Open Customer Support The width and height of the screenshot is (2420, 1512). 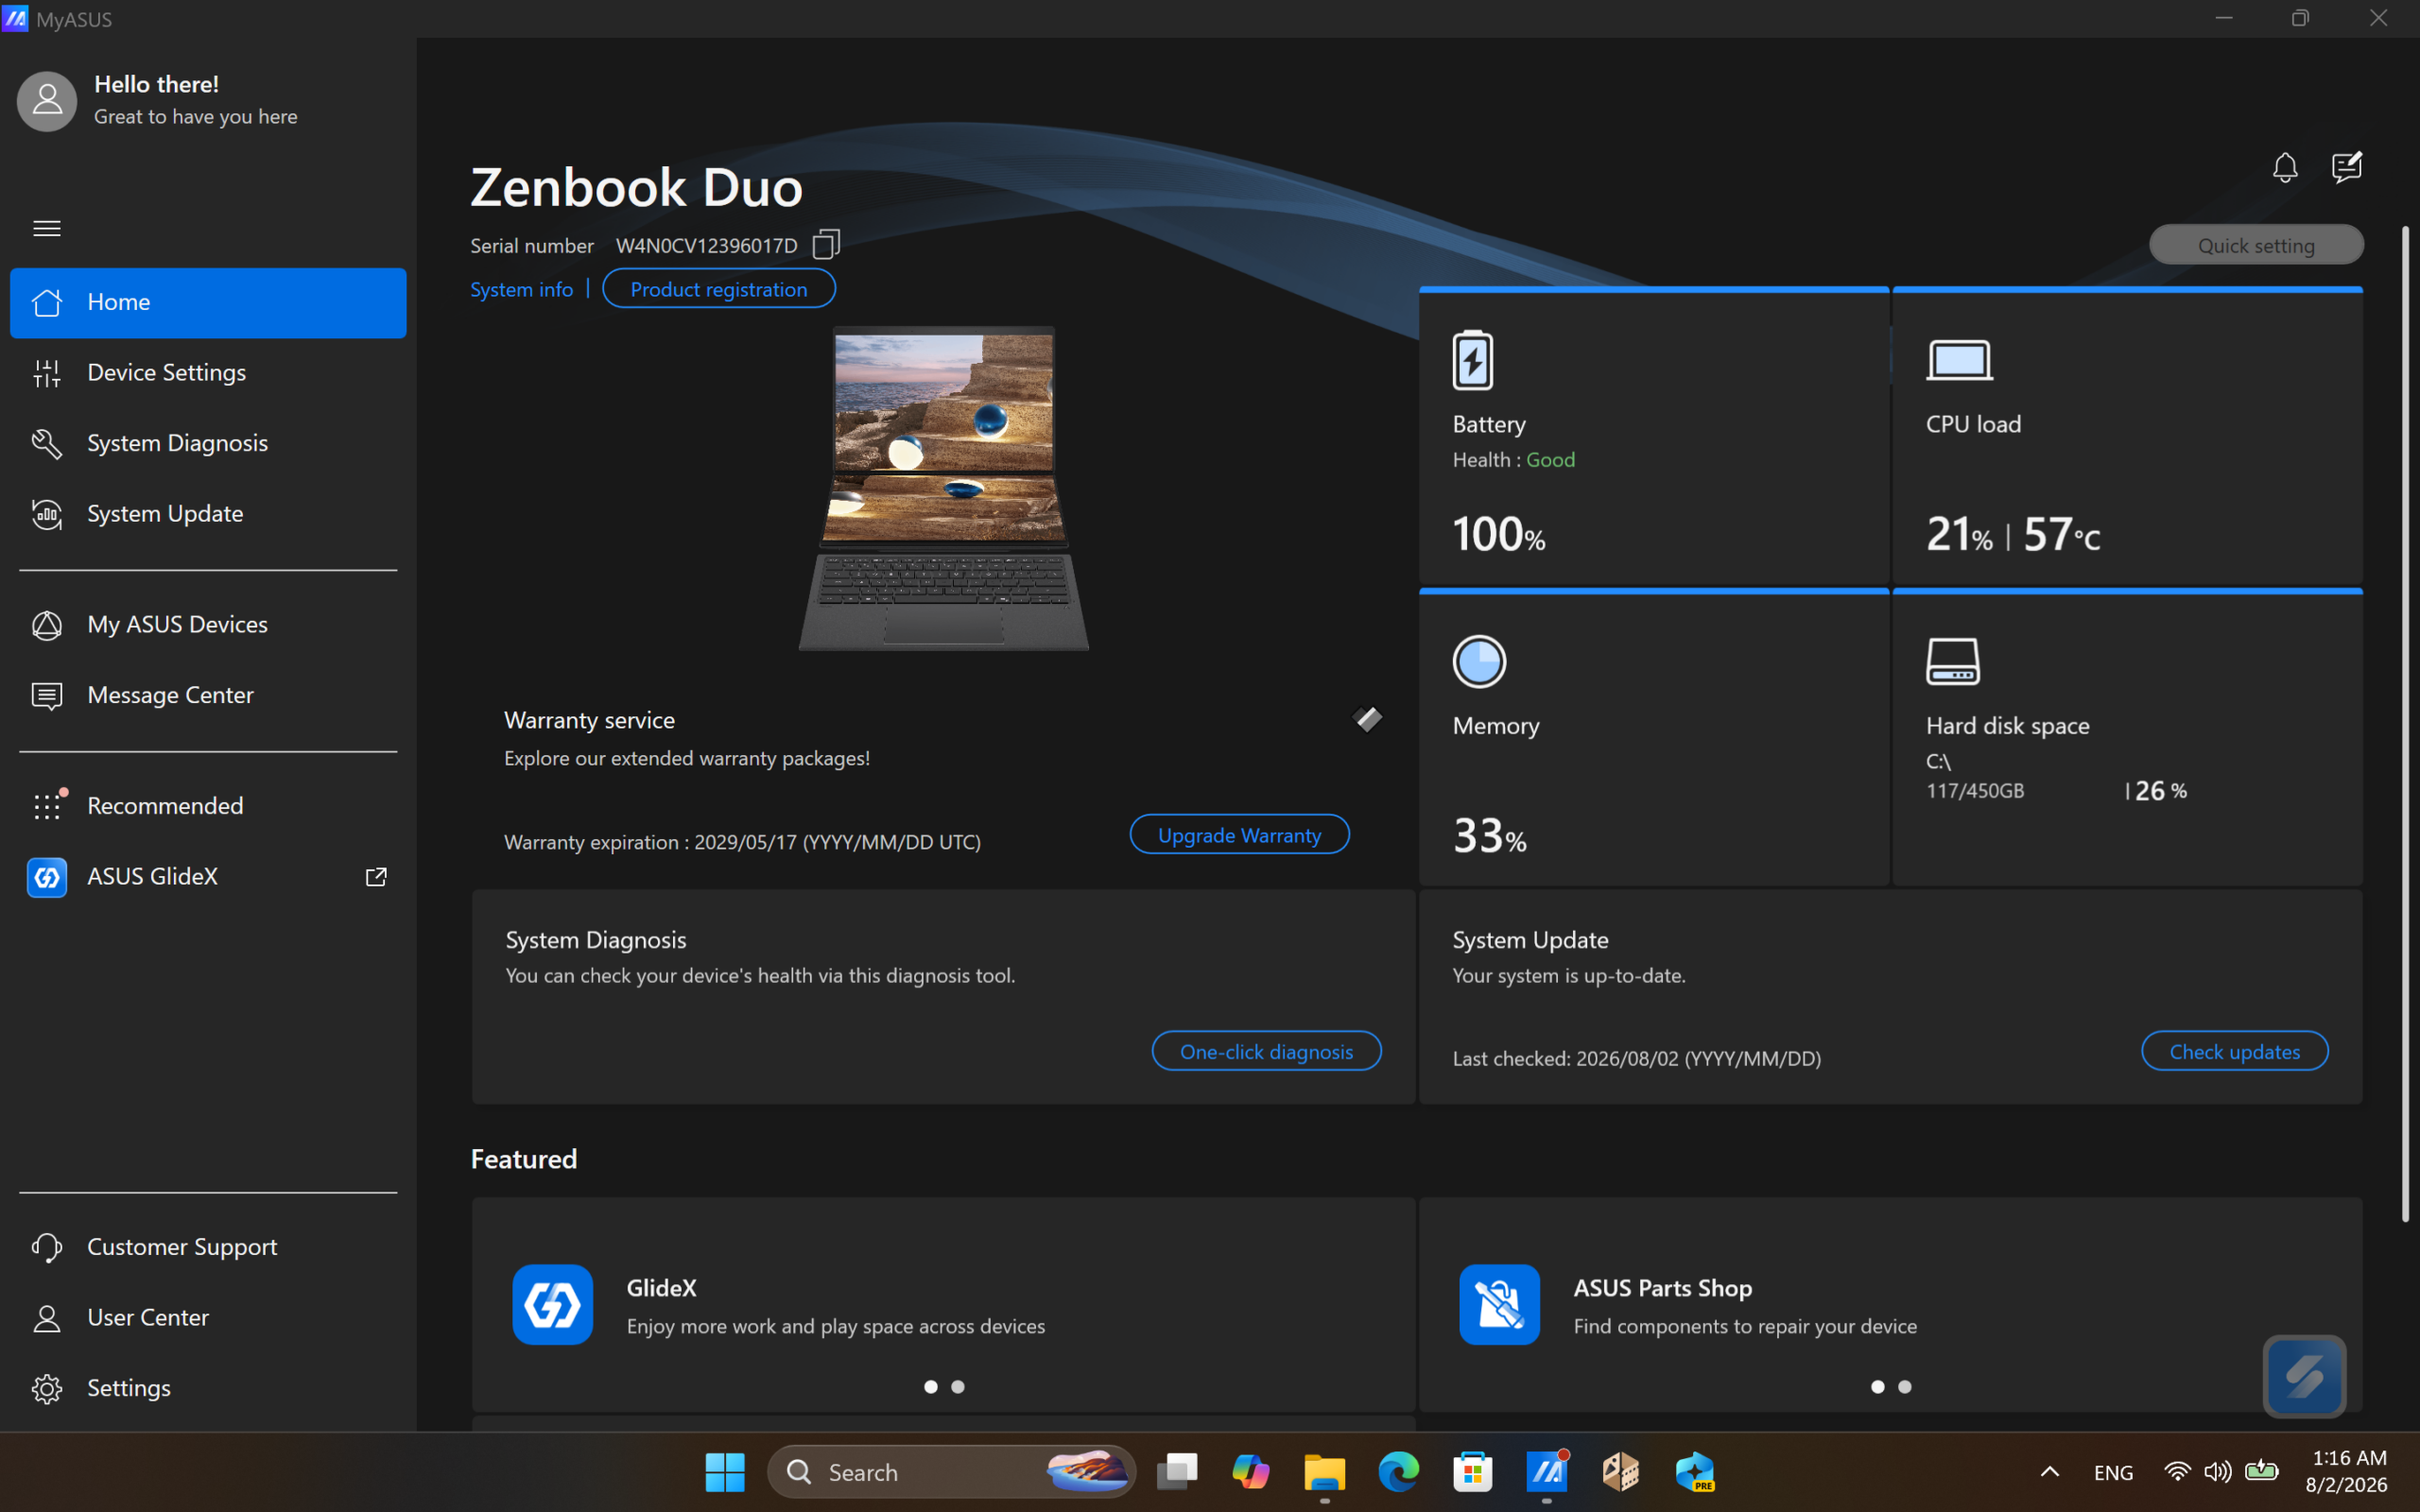point(208,1247)
